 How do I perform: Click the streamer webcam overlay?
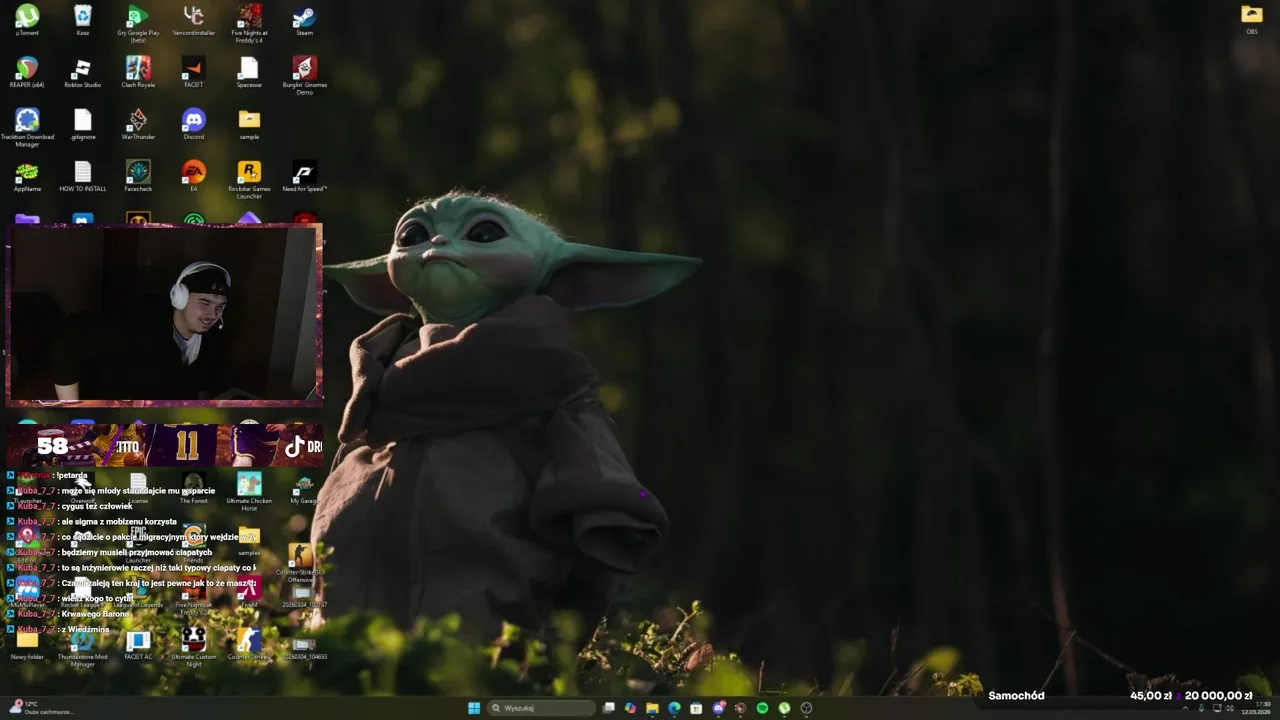tap(164, 314)
